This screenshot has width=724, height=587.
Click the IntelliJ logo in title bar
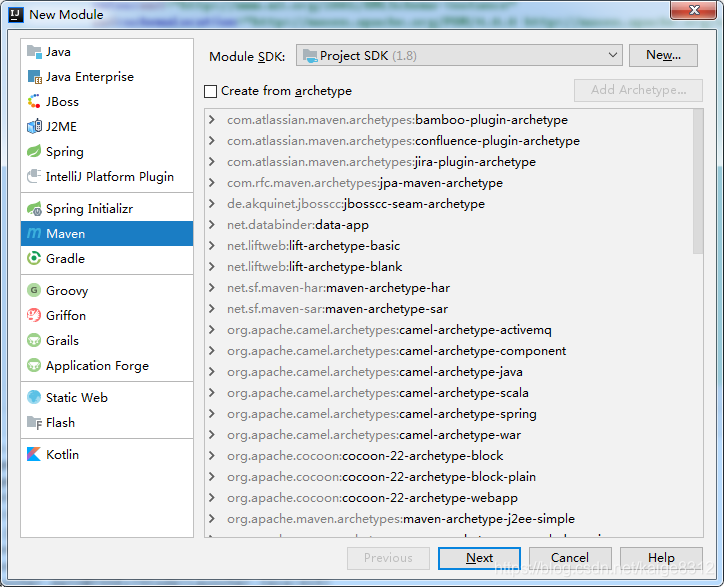click(16, 14)
